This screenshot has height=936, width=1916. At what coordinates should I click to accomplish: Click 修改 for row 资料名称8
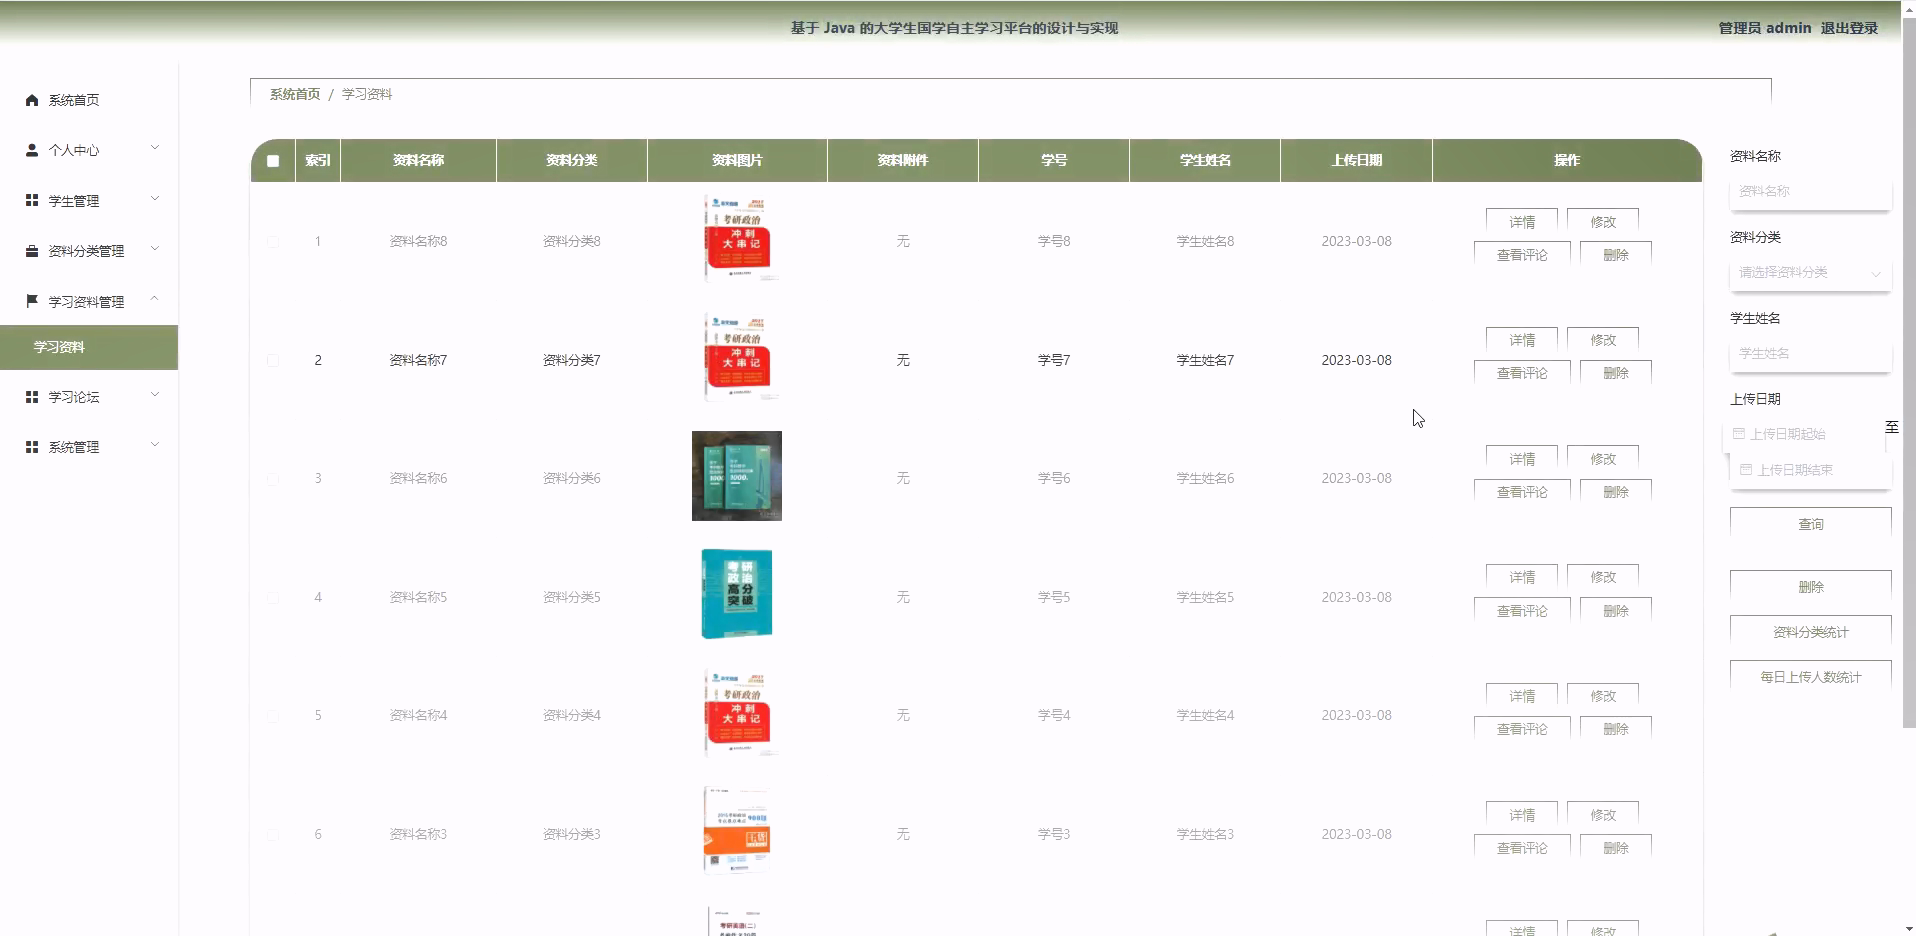click(x=1603, y=222)
